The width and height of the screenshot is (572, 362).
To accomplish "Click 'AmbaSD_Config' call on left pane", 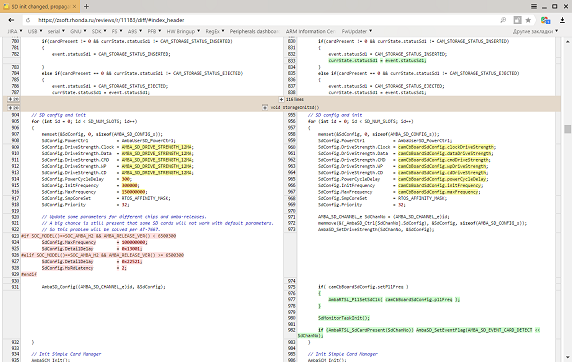I will [104, 287].
